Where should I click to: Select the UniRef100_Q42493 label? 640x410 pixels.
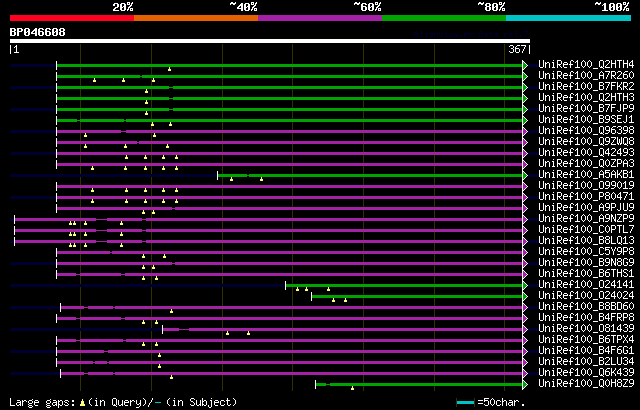(x=586, y=153)
